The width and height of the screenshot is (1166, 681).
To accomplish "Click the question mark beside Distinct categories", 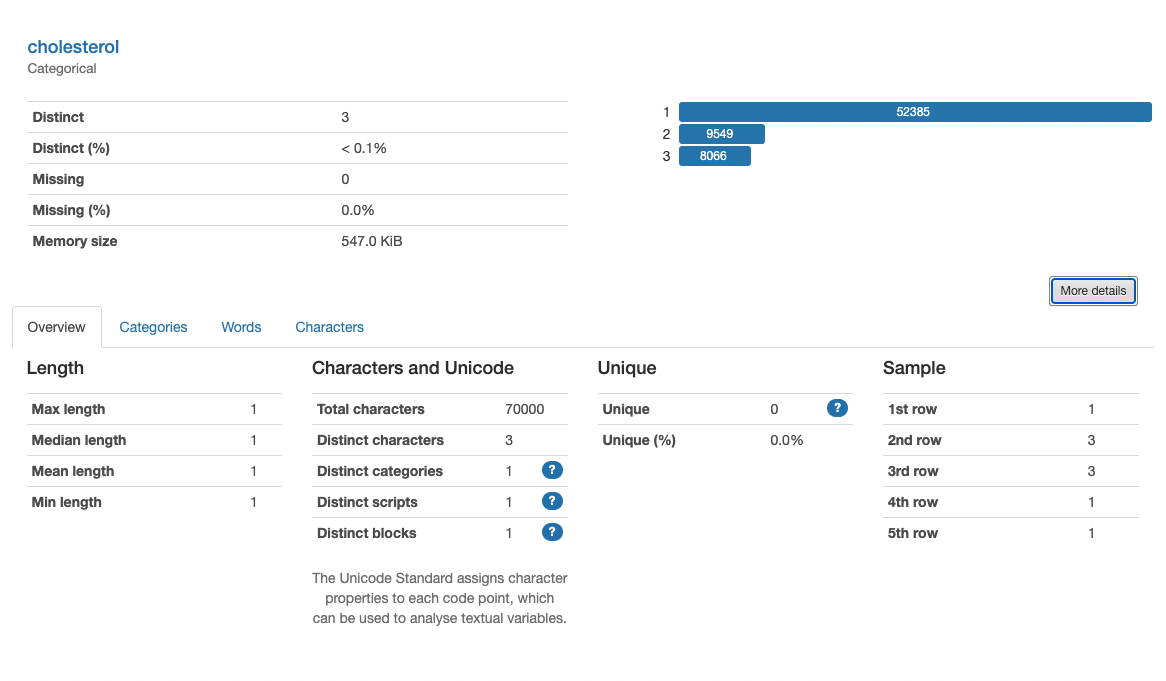I will pyautogui.click(x=552, y=470).
